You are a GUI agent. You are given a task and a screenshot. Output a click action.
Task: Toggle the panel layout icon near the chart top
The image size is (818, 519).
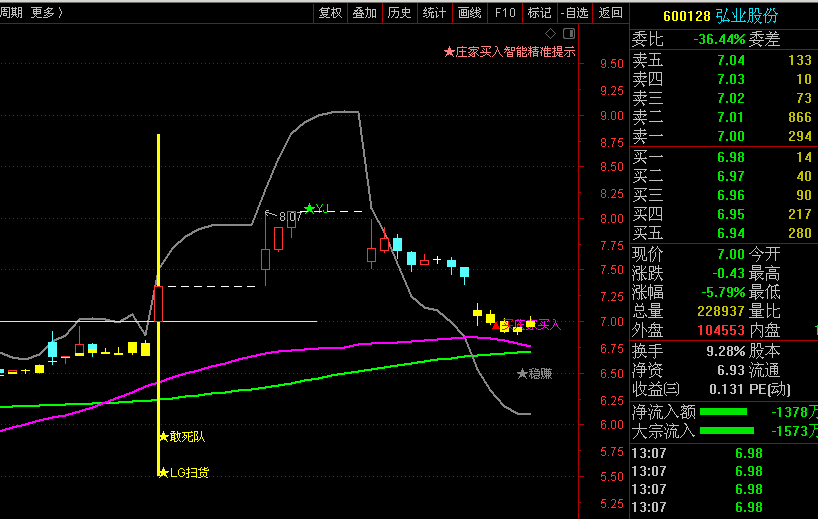point(569,34)
